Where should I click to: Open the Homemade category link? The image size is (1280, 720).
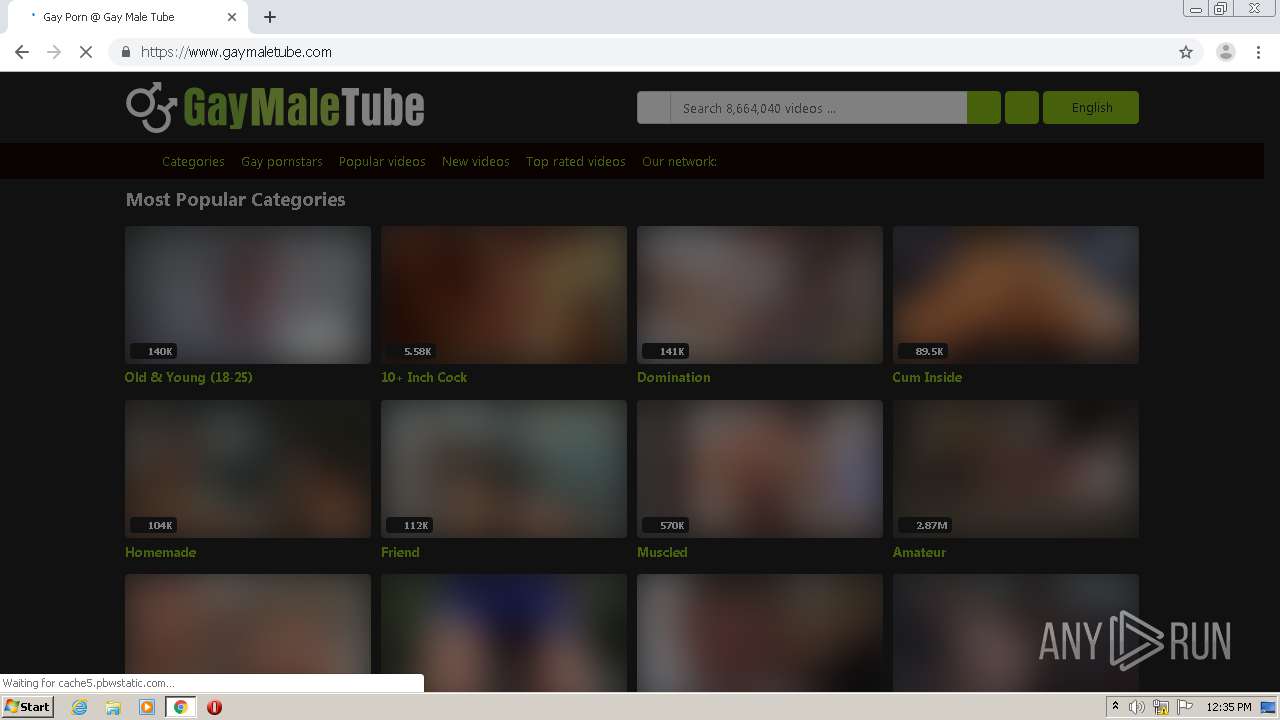(x=160, y=552)
